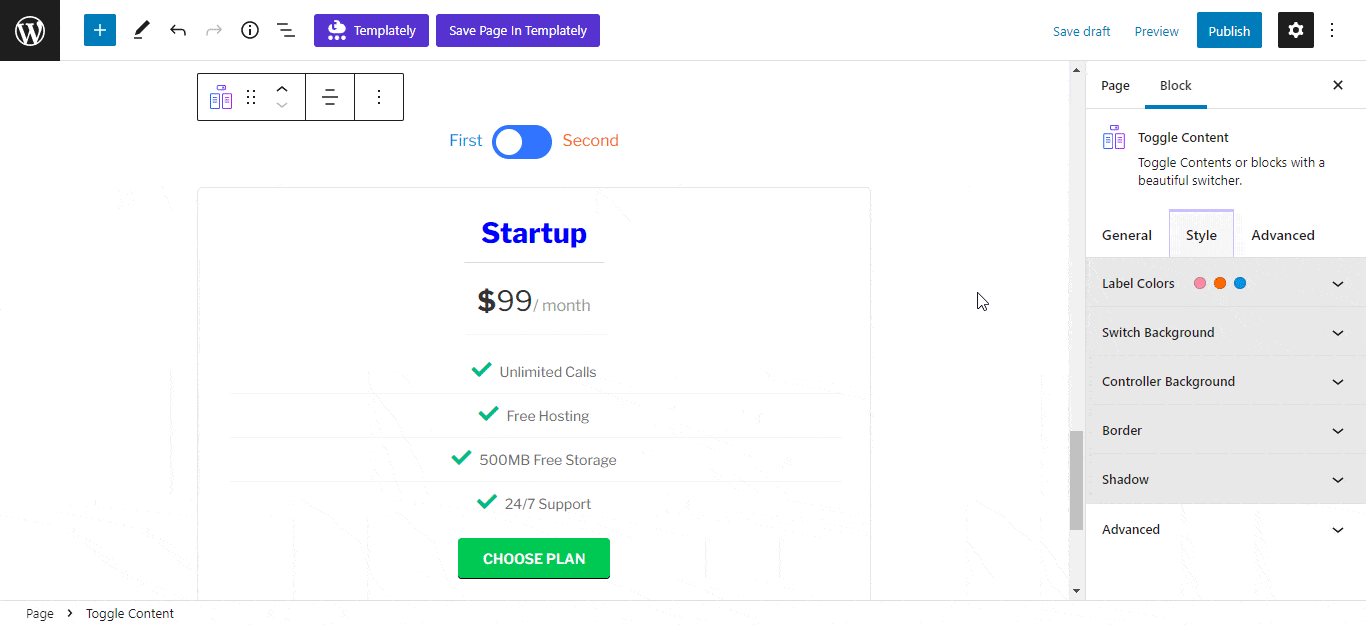Switch to the General tab
Image resolution: width=1366 pixels, height=625 pixels.
[x=1127, y=235]
